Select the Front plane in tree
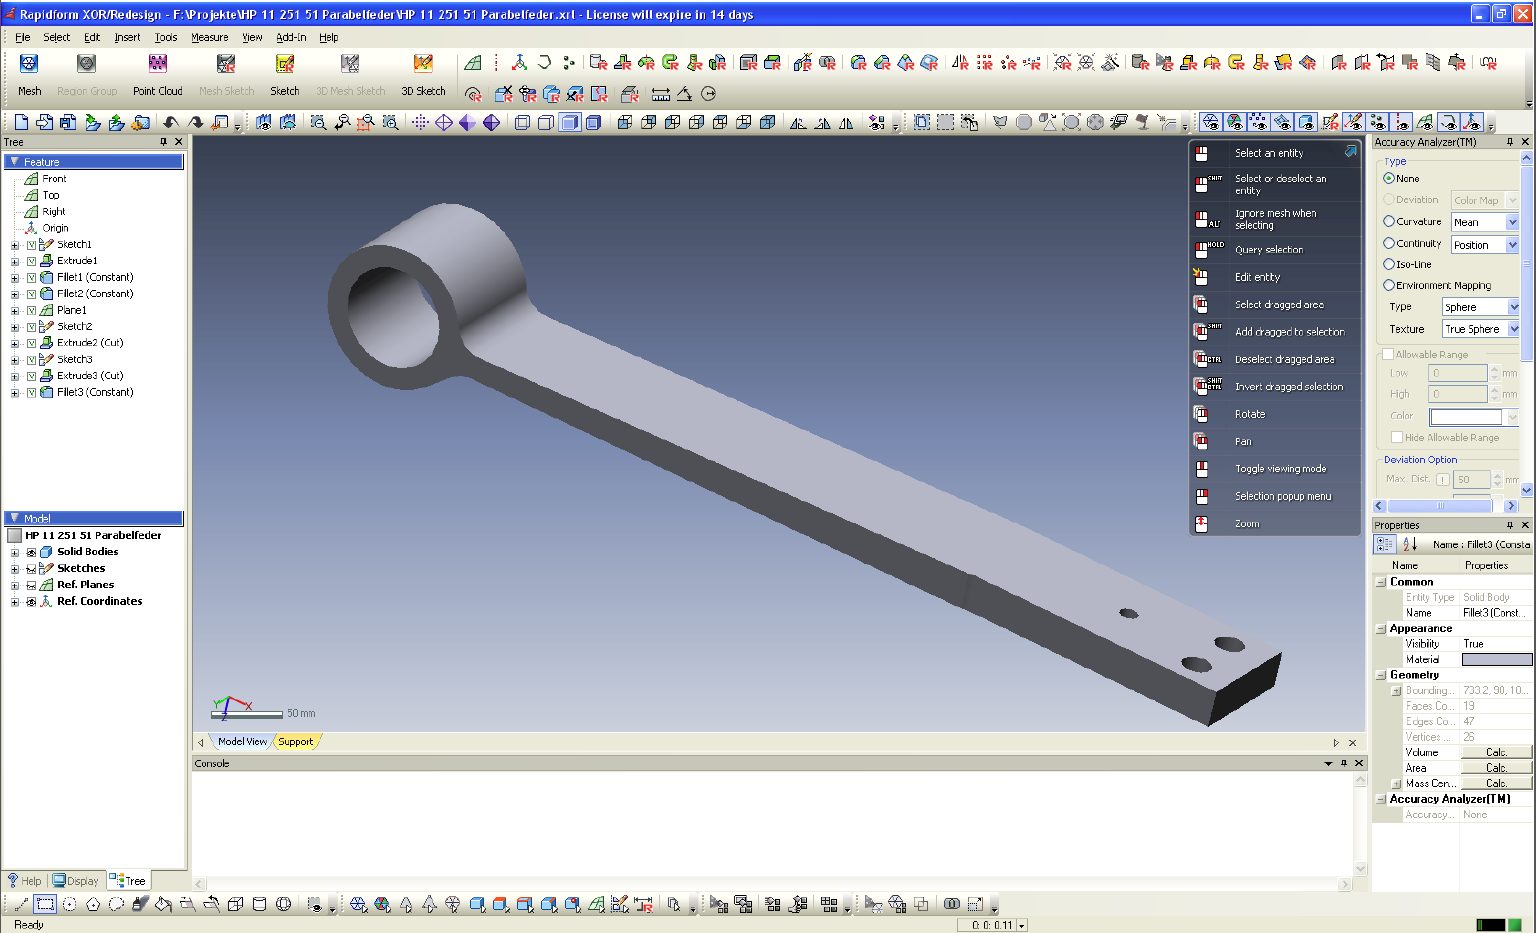 click(54, 179)
